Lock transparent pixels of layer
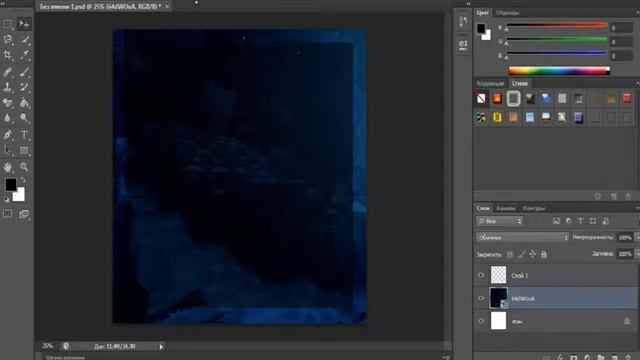The width and height of the screenshot is (640, 360). [510, 254]
